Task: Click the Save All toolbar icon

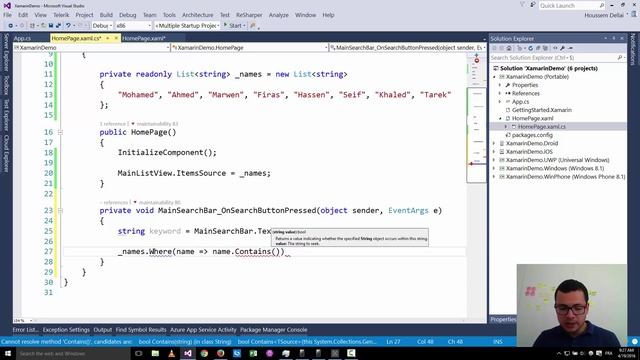Action: [x=58, y=26]
